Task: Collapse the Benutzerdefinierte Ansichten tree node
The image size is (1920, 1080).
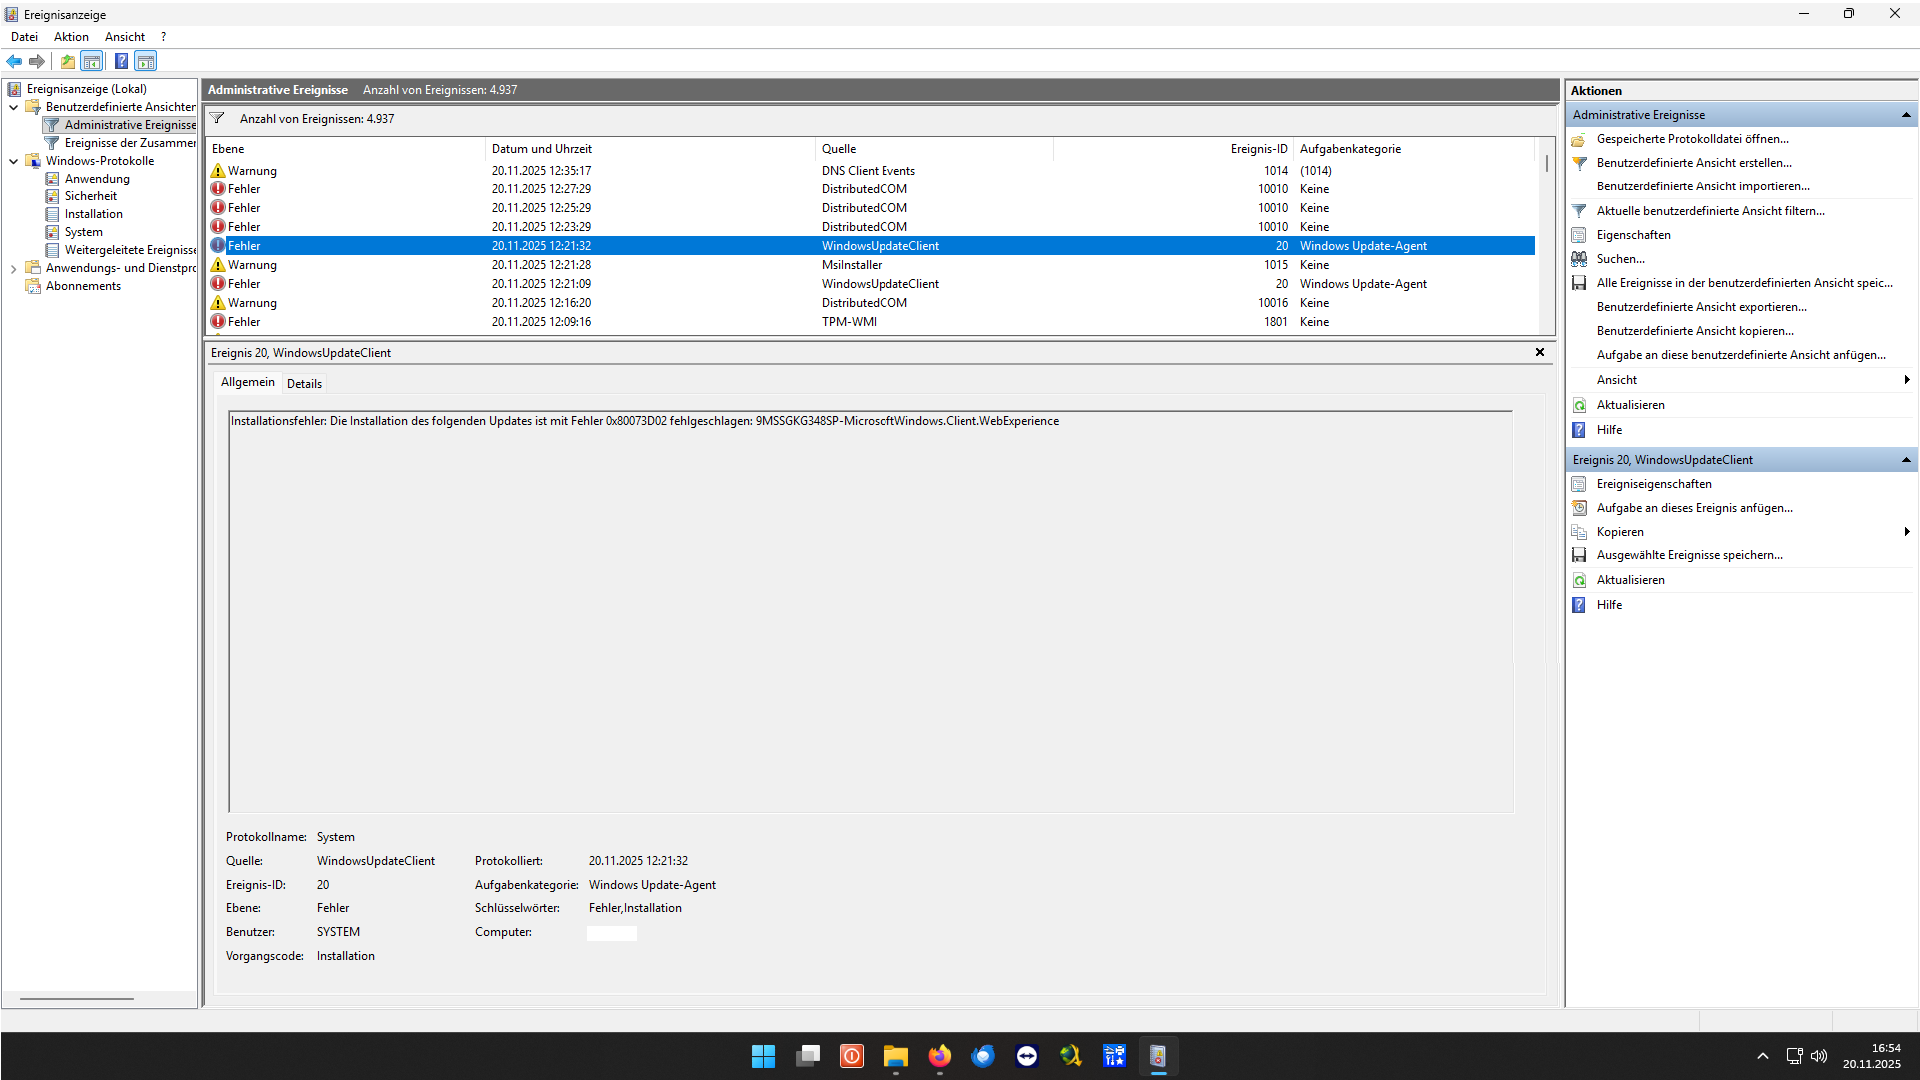Action: 13,107
